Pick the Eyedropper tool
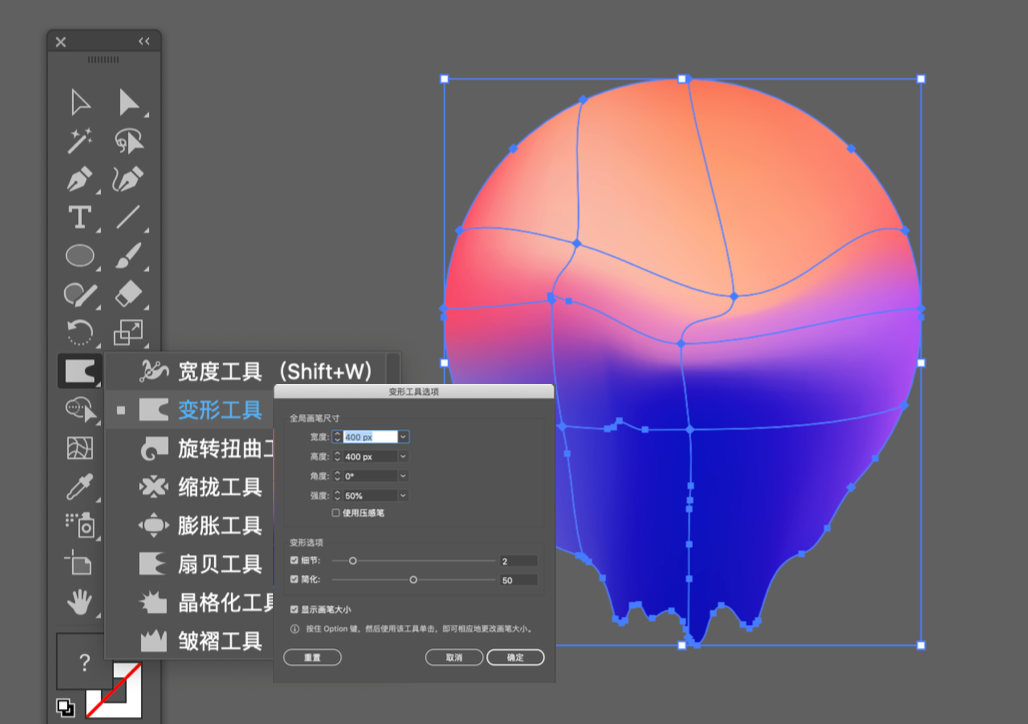This screenshot has width=1028, height=724. [x=80, y=487]
